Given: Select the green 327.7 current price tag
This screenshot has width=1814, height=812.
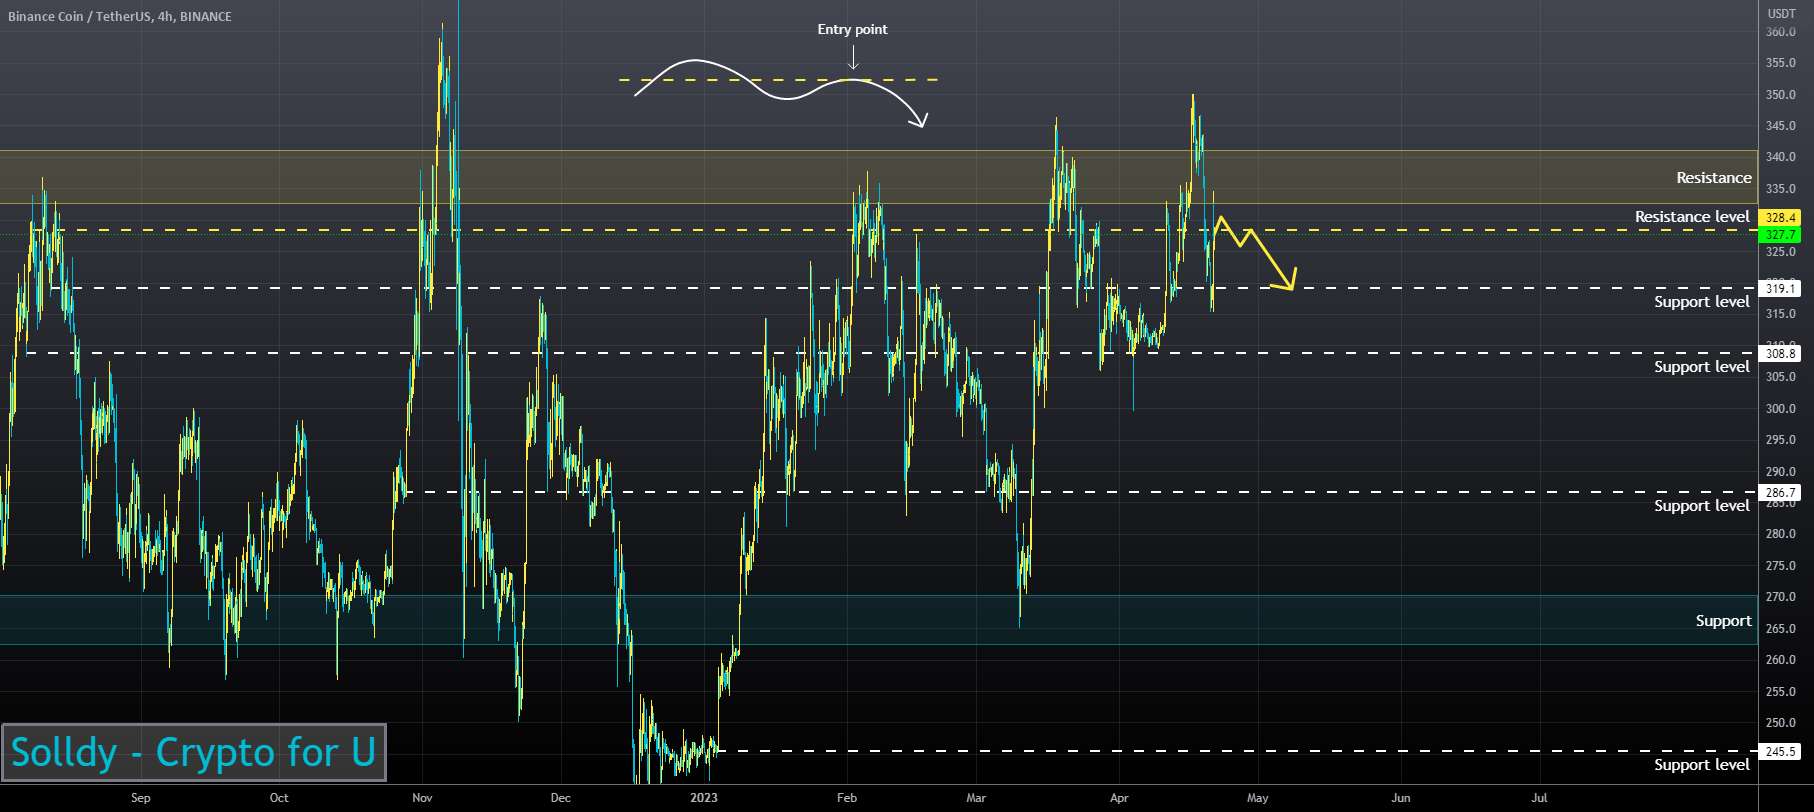Looking at the screenshot, I should 1780,235.
